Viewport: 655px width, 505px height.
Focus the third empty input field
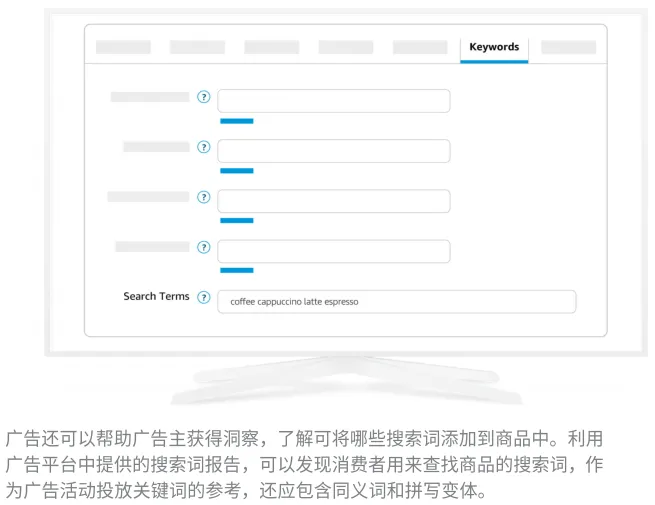(x=334, y=201)
